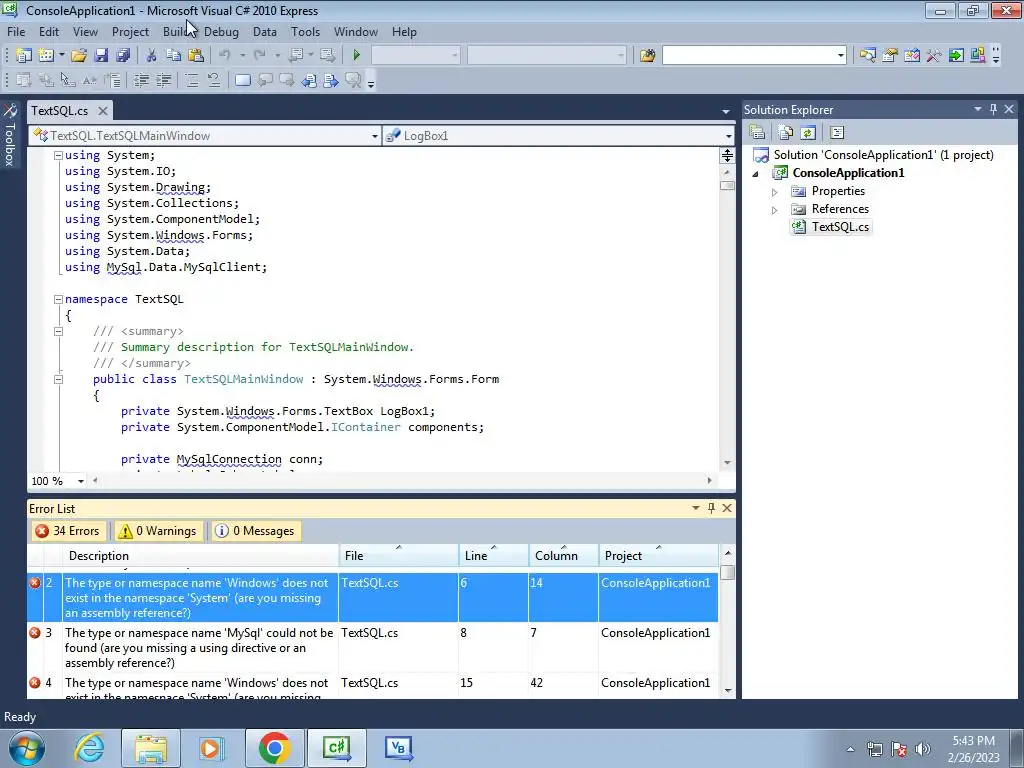Open Chrome from the Windows taskbar
Screen dimensions: 1024x768
point(274,748)
